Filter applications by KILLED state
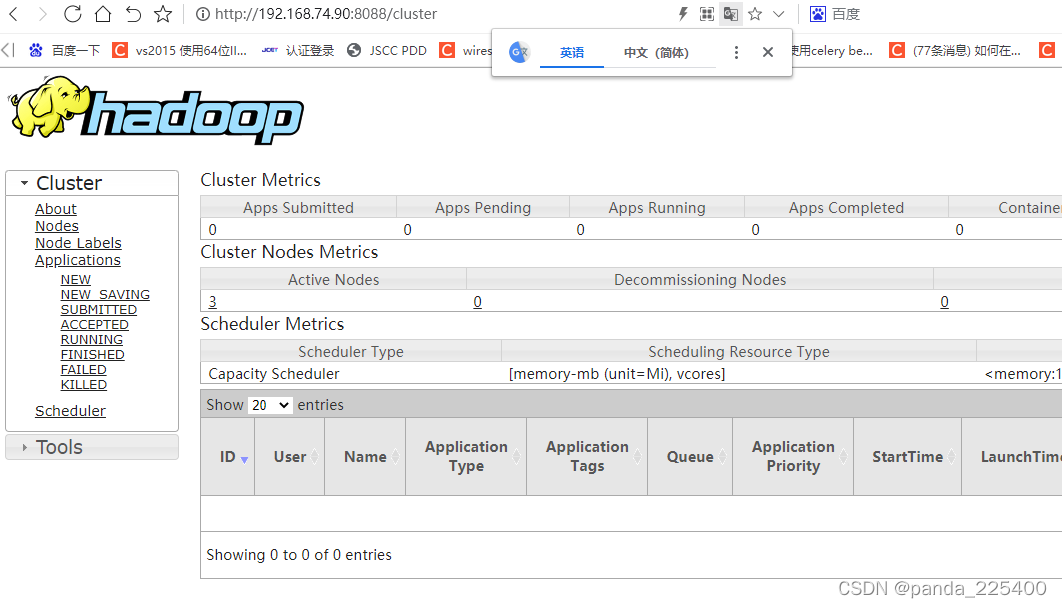The width and height of the screenshot is (1062, 608). click(x=83, y=385)
